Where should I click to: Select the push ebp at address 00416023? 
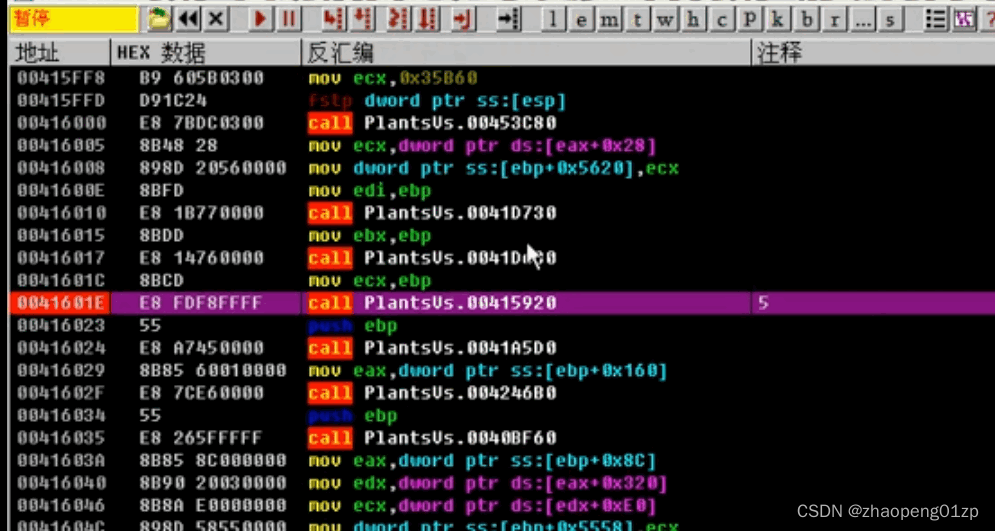(353, 325)
